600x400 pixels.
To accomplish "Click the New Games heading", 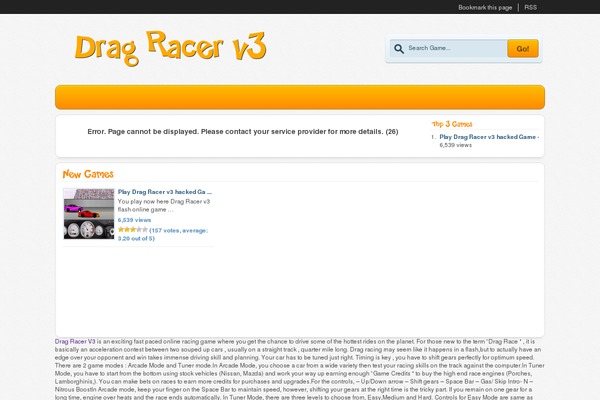I will (88, 174).
